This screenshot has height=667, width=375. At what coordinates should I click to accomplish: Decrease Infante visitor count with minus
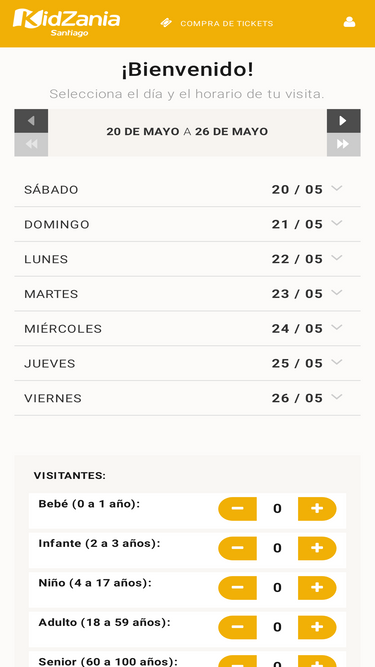point(237,548)
